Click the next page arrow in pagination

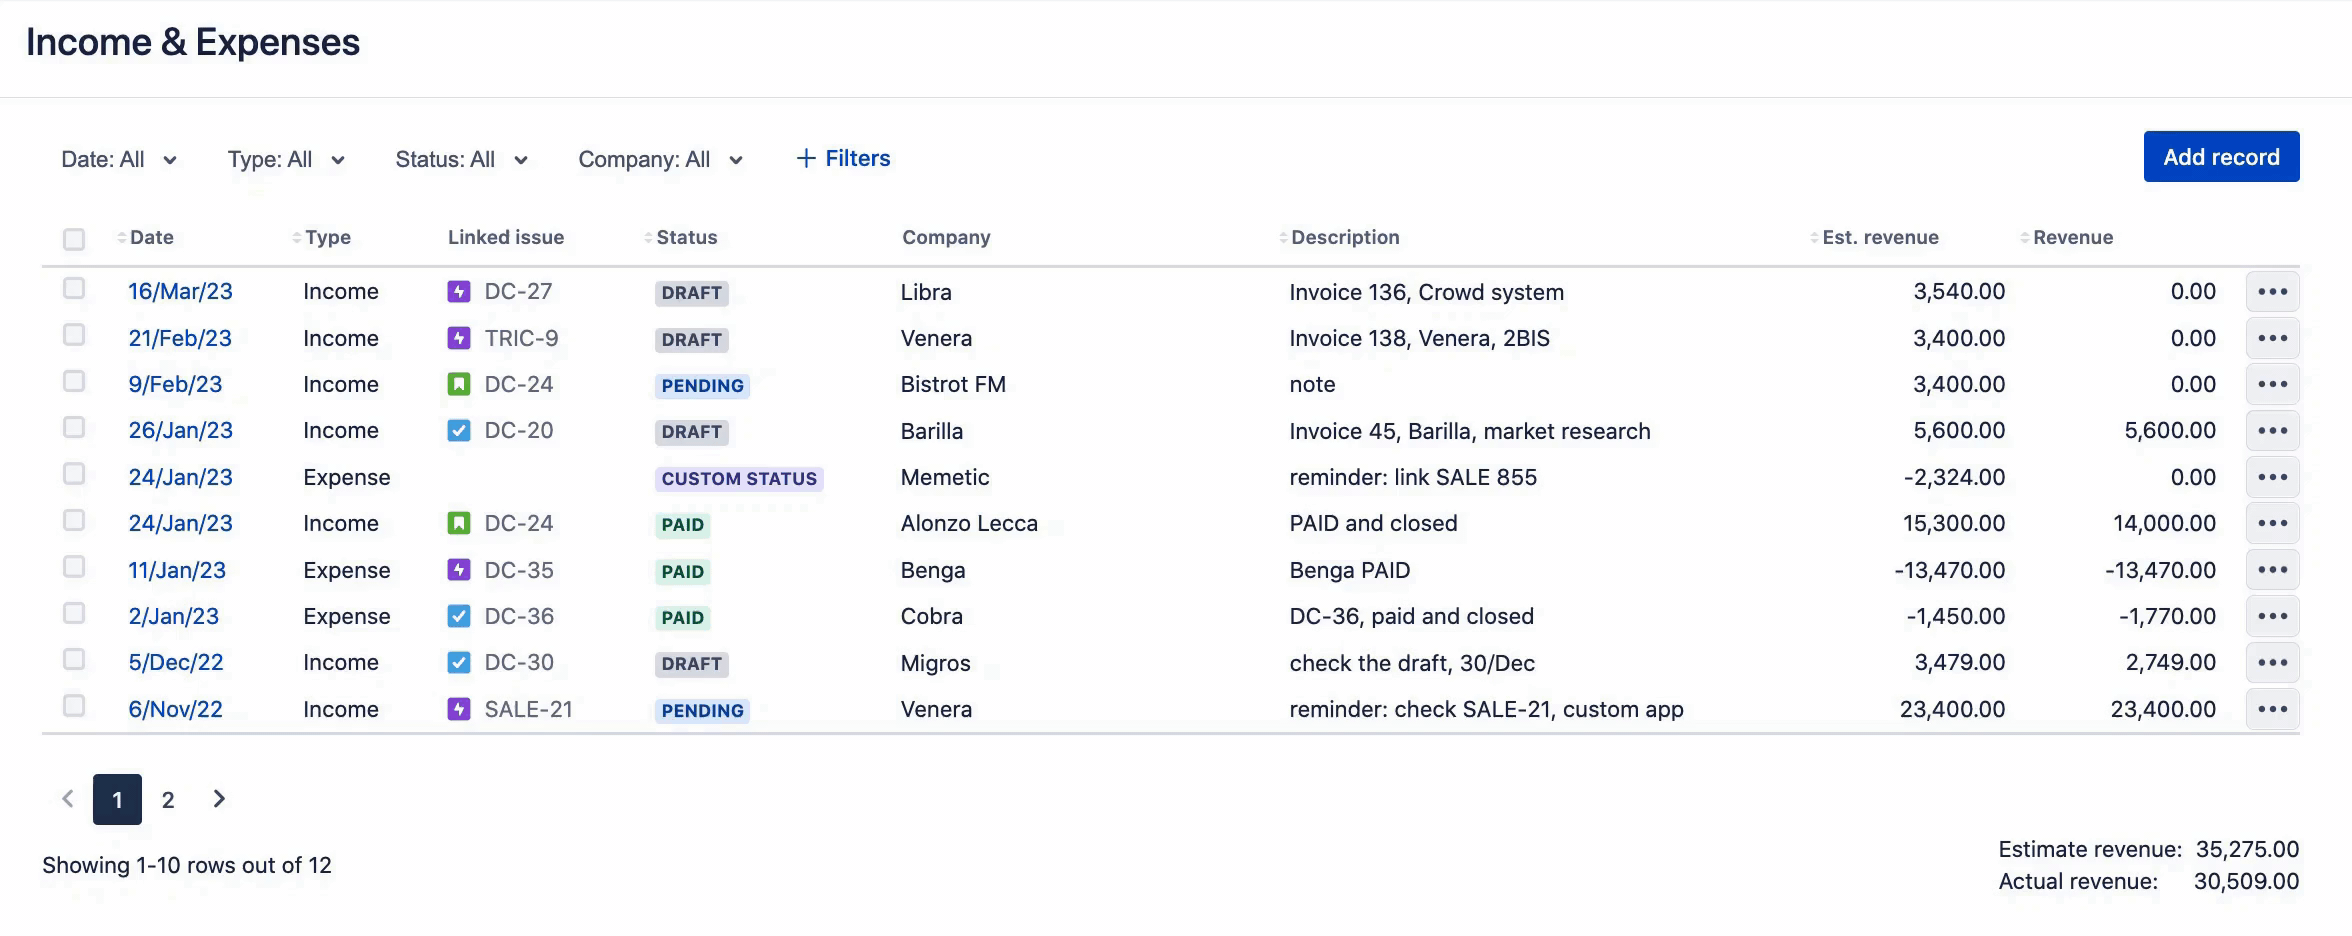(219, 799)
